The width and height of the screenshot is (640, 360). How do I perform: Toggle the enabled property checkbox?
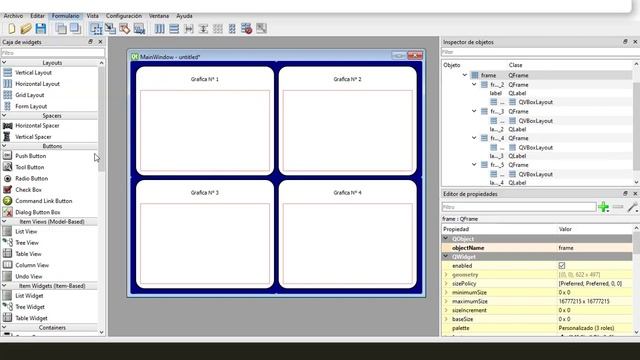click(x=562, y=266)
